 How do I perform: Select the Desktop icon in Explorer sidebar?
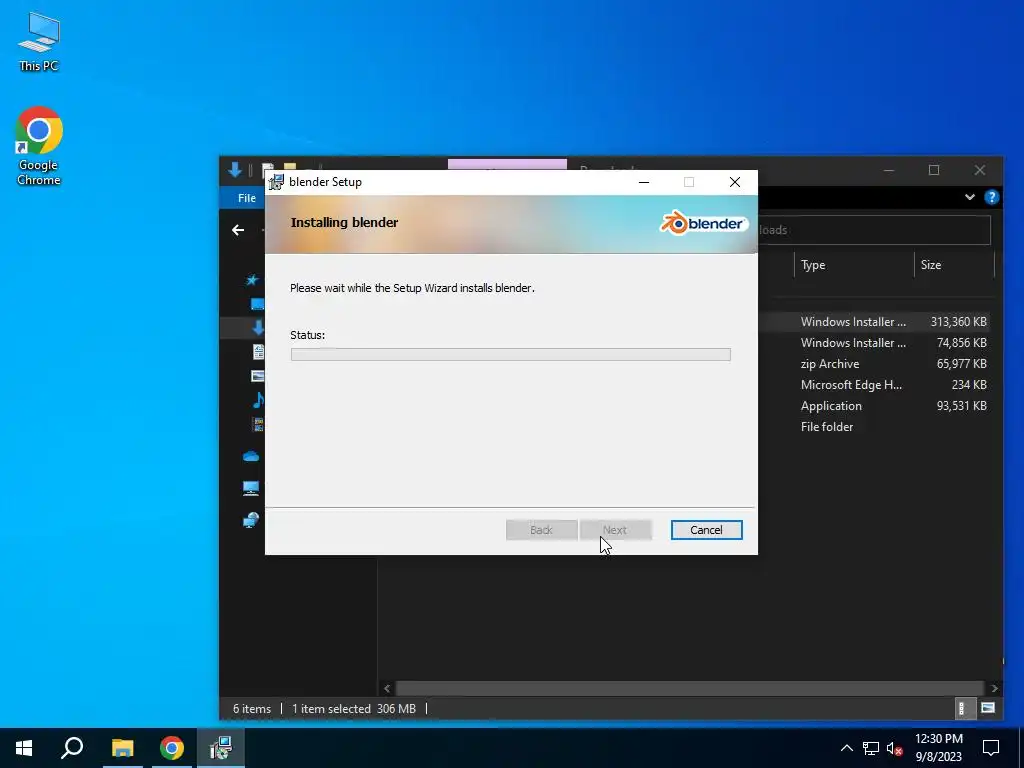[x=258, y=304]
